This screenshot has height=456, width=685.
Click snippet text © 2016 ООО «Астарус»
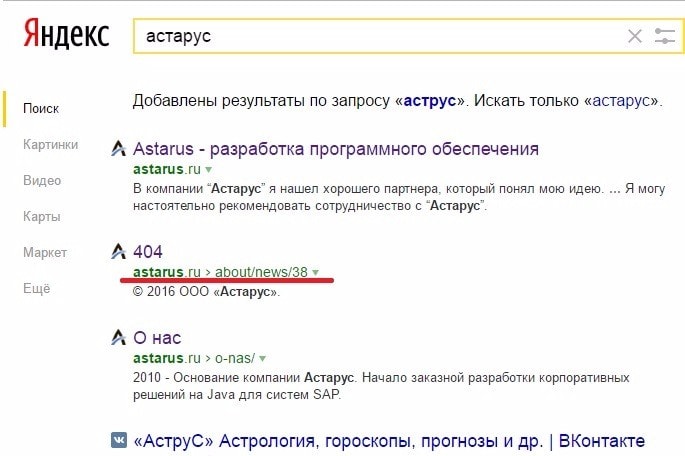point(206,291)
